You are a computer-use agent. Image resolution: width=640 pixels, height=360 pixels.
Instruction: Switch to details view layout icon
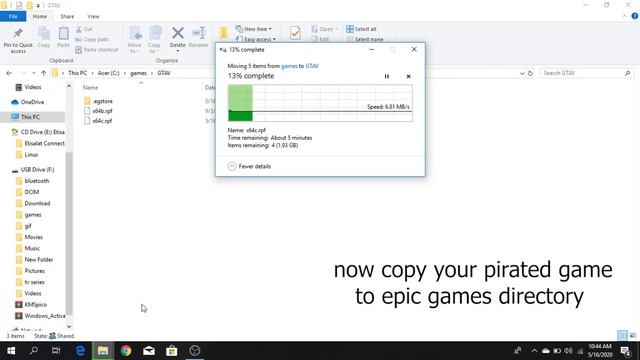click(622, 335)
